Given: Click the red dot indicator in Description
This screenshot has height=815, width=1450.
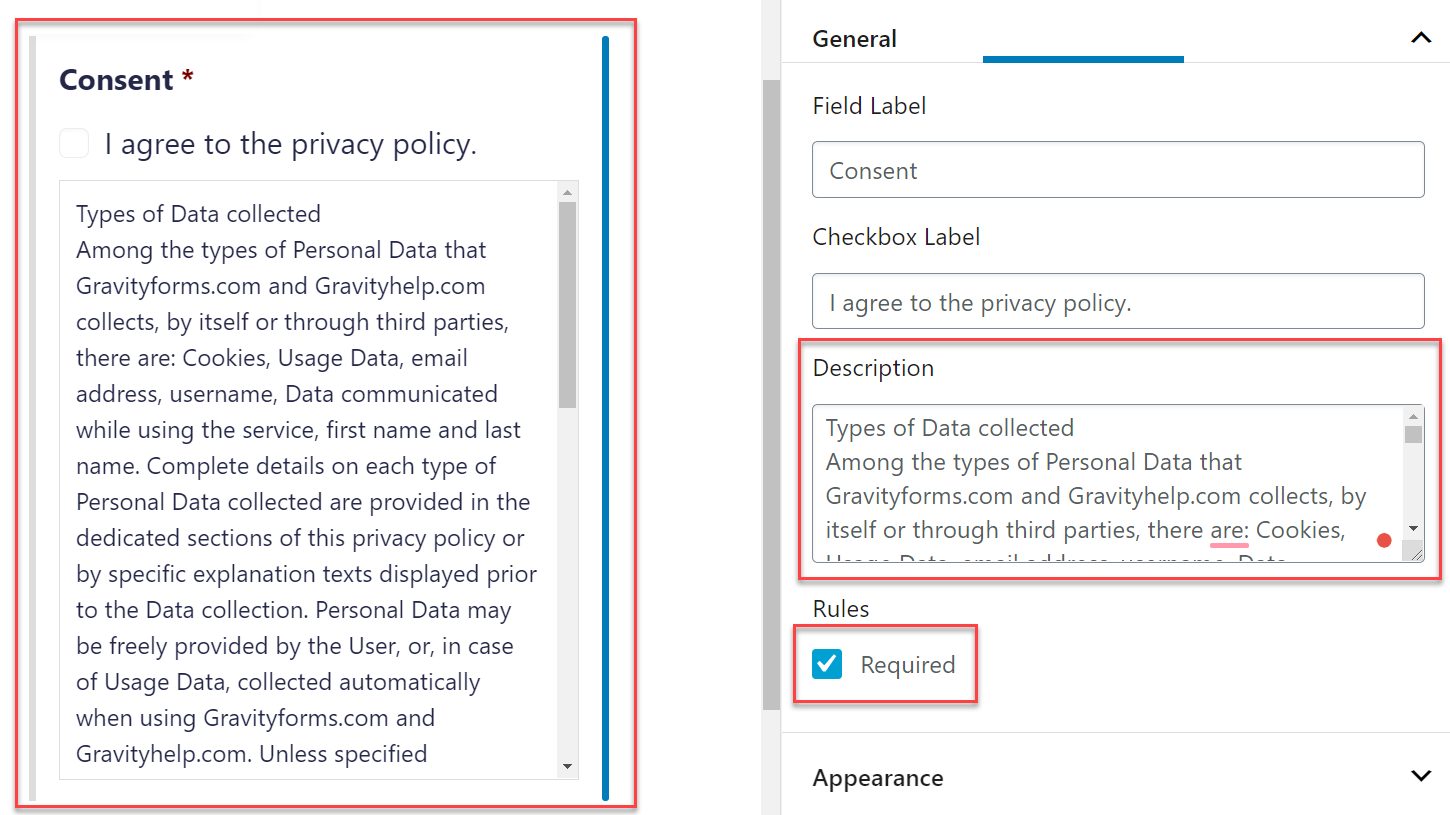Looking at the screenshot, I should pyautogui.click(x=1384, y=541).
